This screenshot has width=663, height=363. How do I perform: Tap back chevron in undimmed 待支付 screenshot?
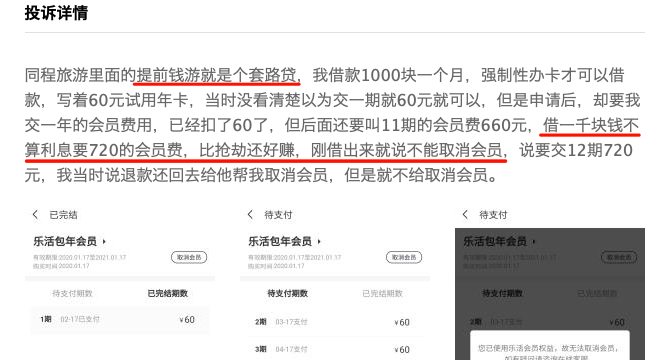click(250, 214)
